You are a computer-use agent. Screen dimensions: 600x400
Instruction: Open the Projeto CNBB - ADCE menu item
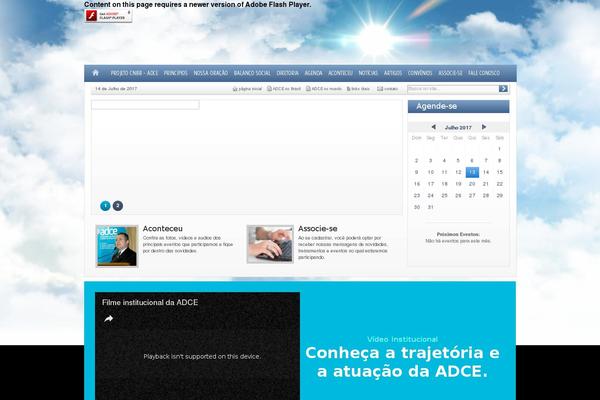coord(134,73)
